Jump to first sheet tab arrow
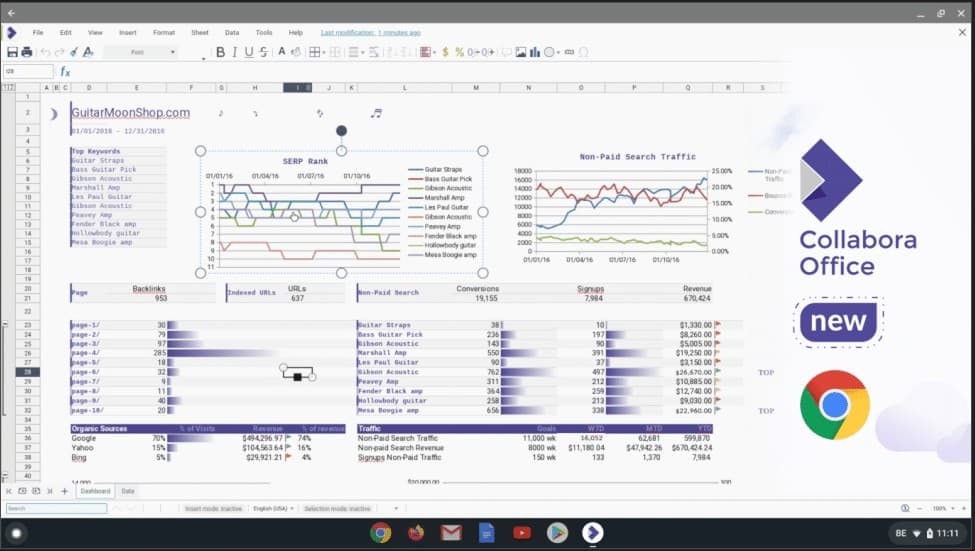Image resolution: width=975 pixels, height=551 pixels. coord(9,491)
